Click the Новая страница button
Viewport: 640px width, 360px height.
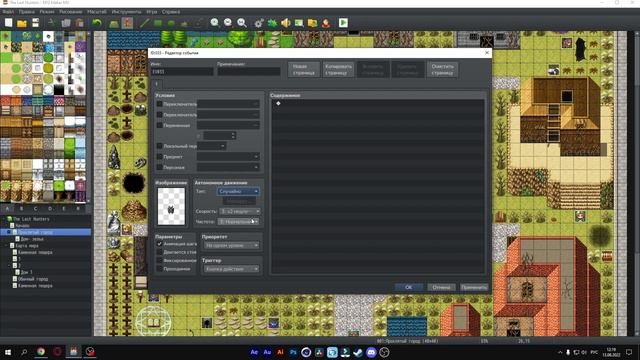click(x=304, y=69)
